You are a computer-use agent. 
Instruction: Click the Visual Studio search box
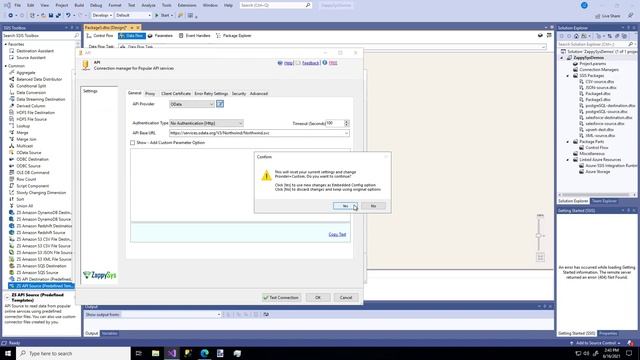coord(276,5)
